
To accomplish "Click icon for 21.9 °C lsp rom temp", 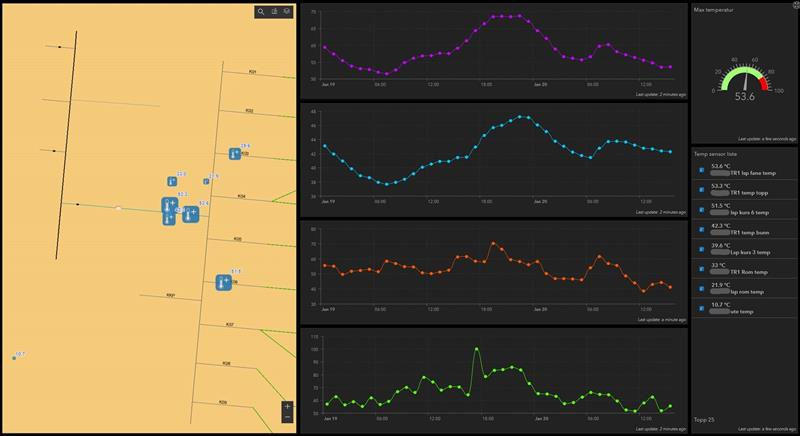I will tap(702, 289).
